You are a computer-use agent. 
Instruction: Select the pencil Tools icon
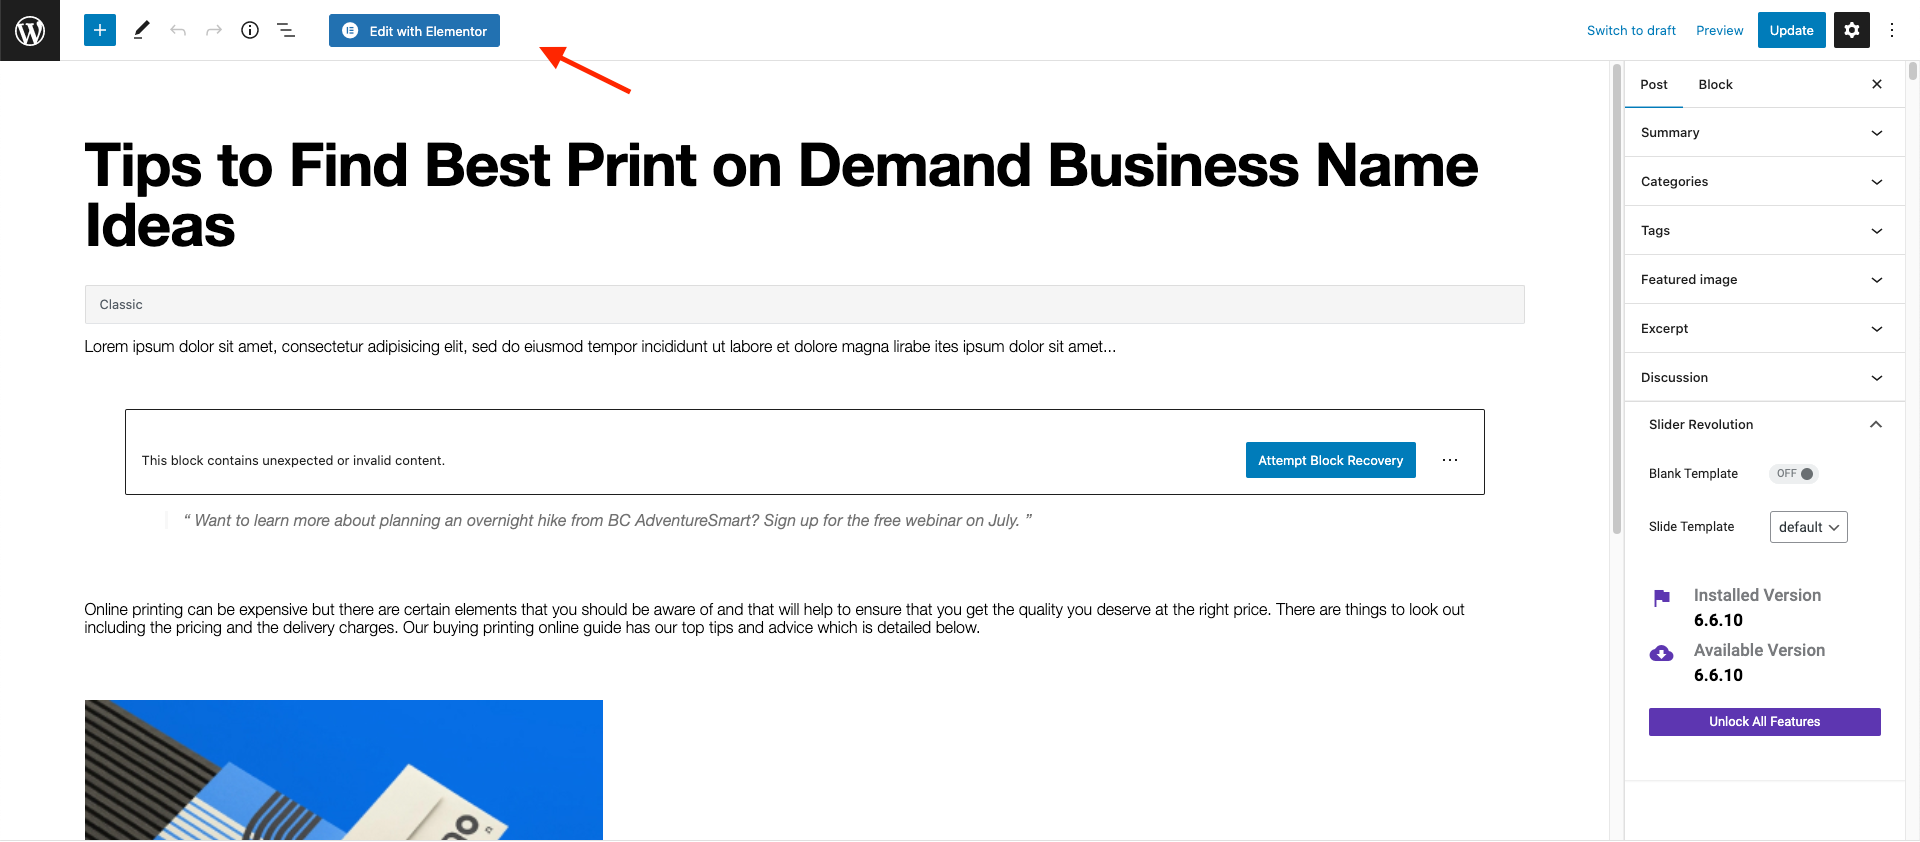pos(141,30)
